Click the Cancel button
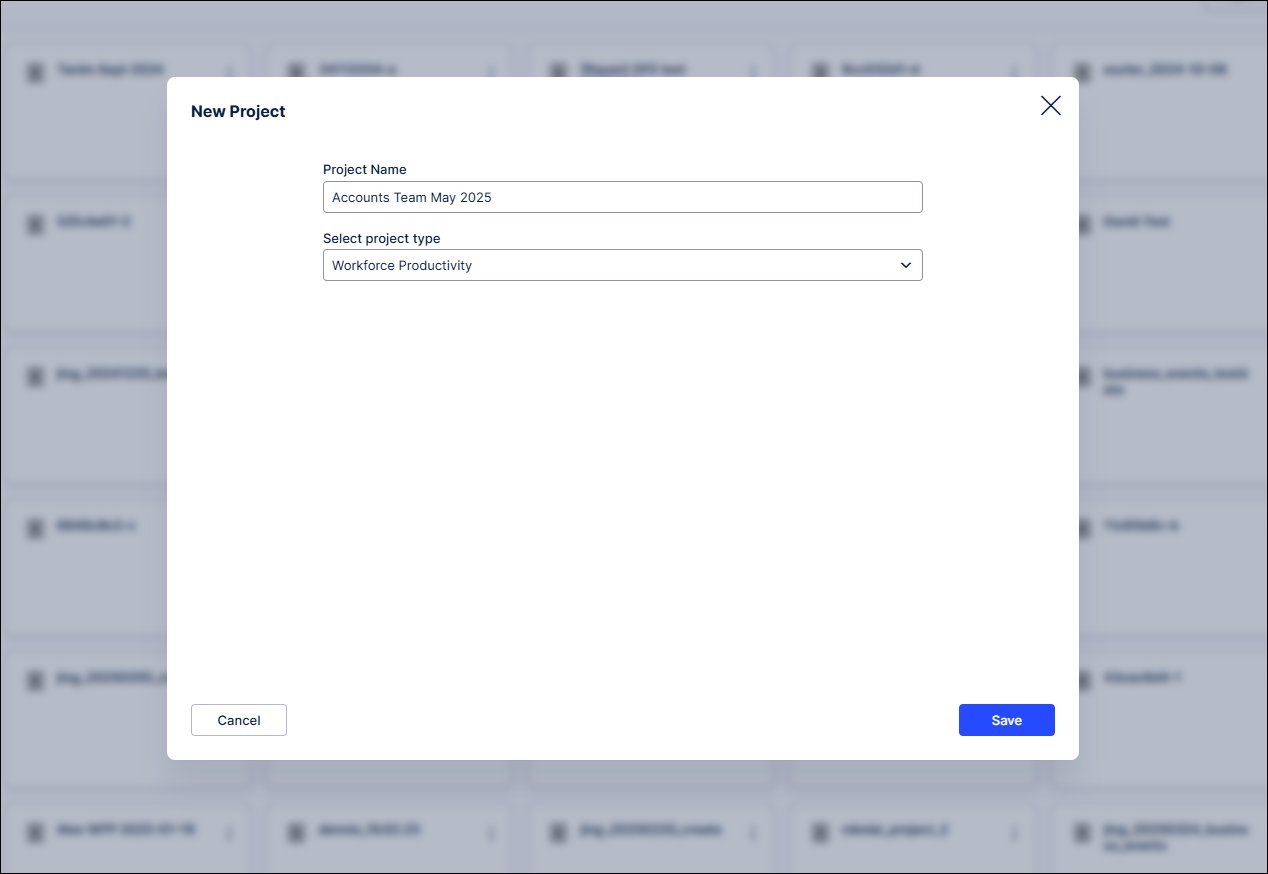 pos(239,720)
